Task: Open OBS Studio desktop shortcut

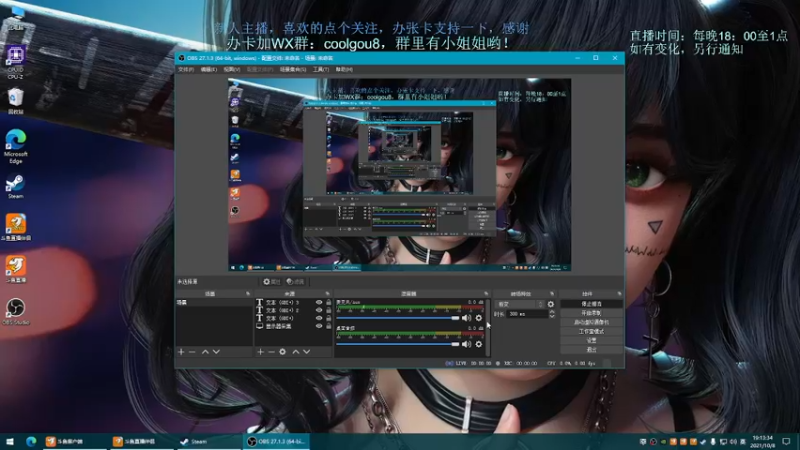Action: click(16, 311)
